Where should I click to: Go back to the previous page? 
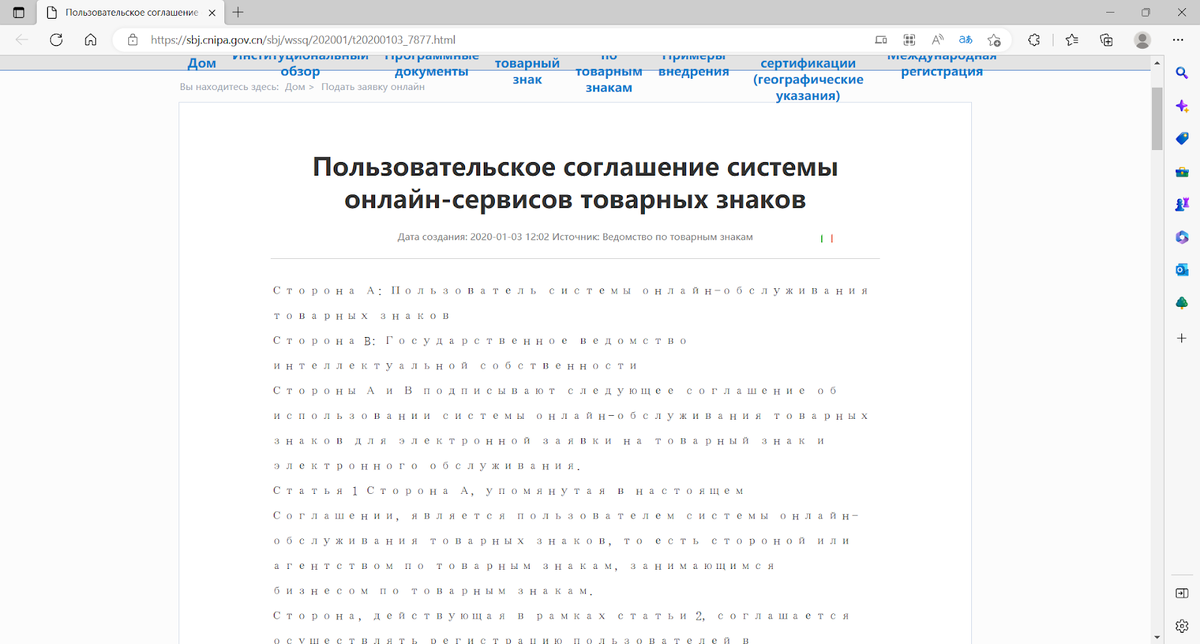(23, 40)
